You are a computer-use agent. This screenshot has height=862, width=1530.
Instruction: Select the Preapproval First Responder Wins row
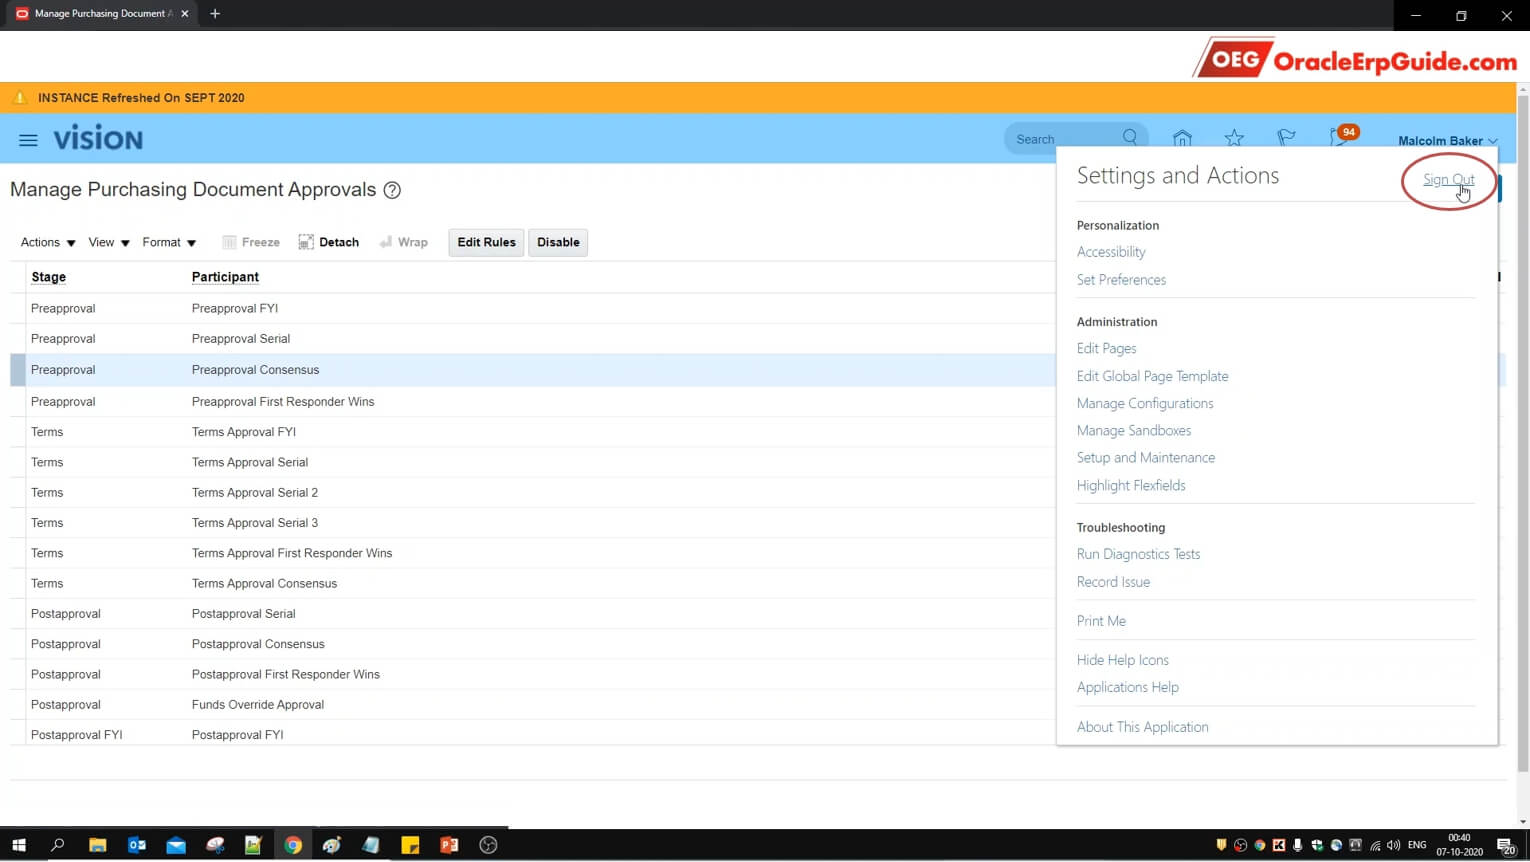[533, 402]
